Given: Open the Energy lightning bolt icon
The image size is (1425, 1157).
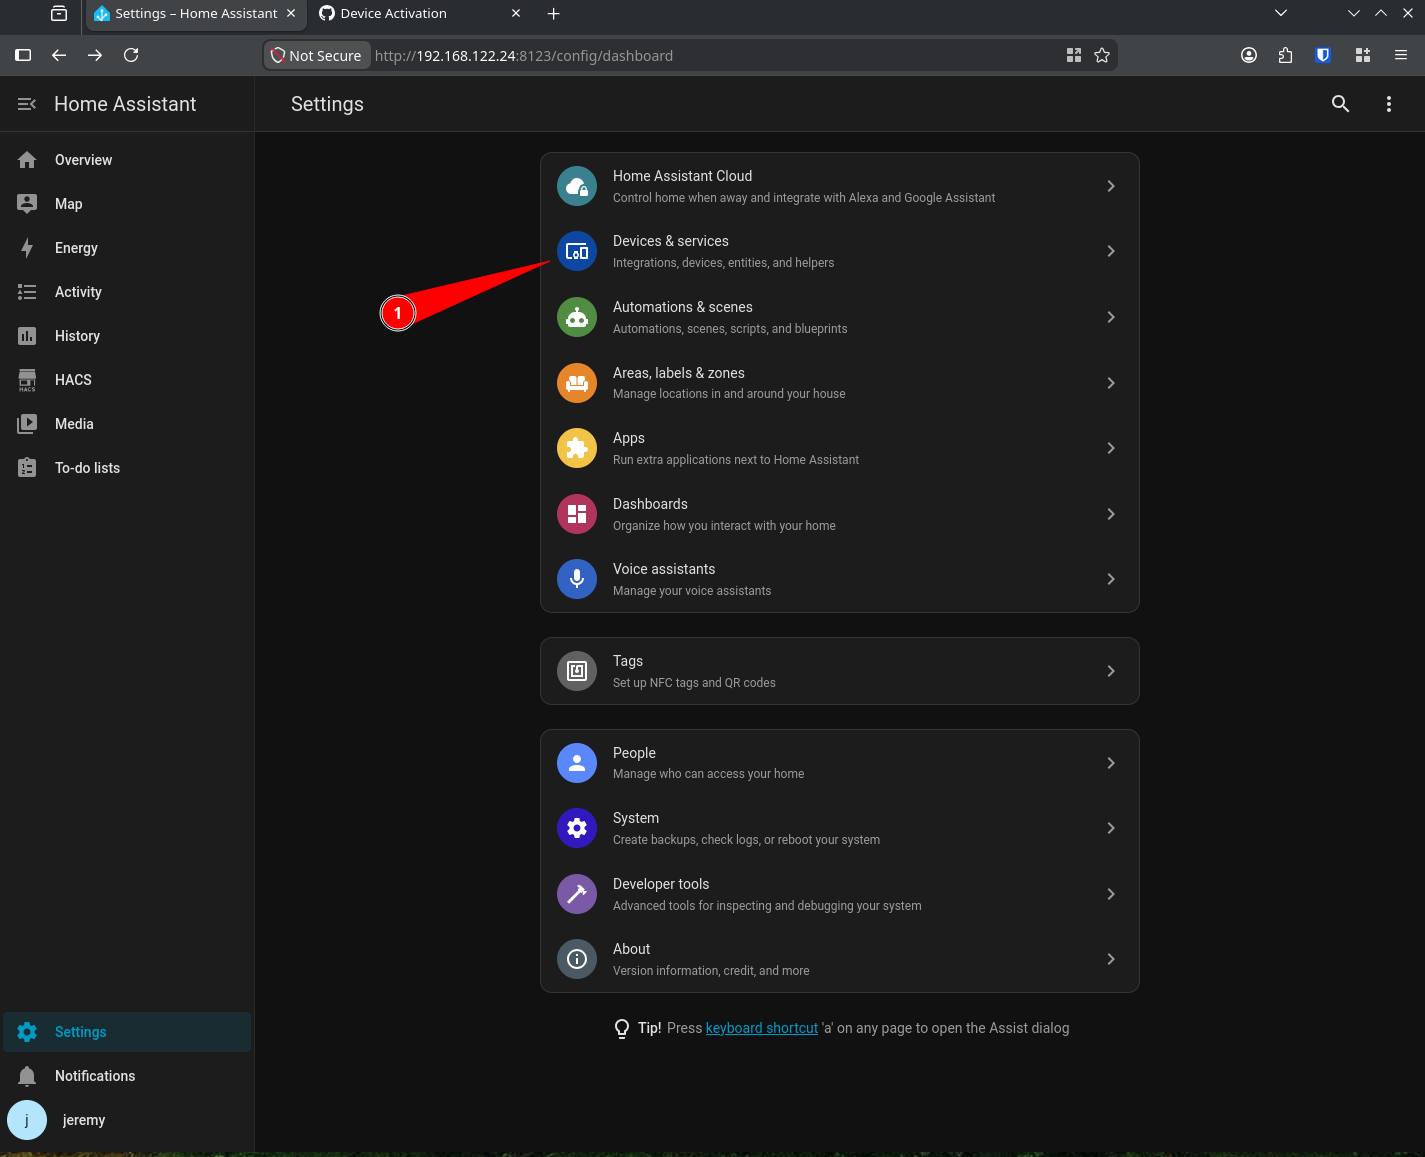Looking at the screenshot, I should [x=27, y=248].
